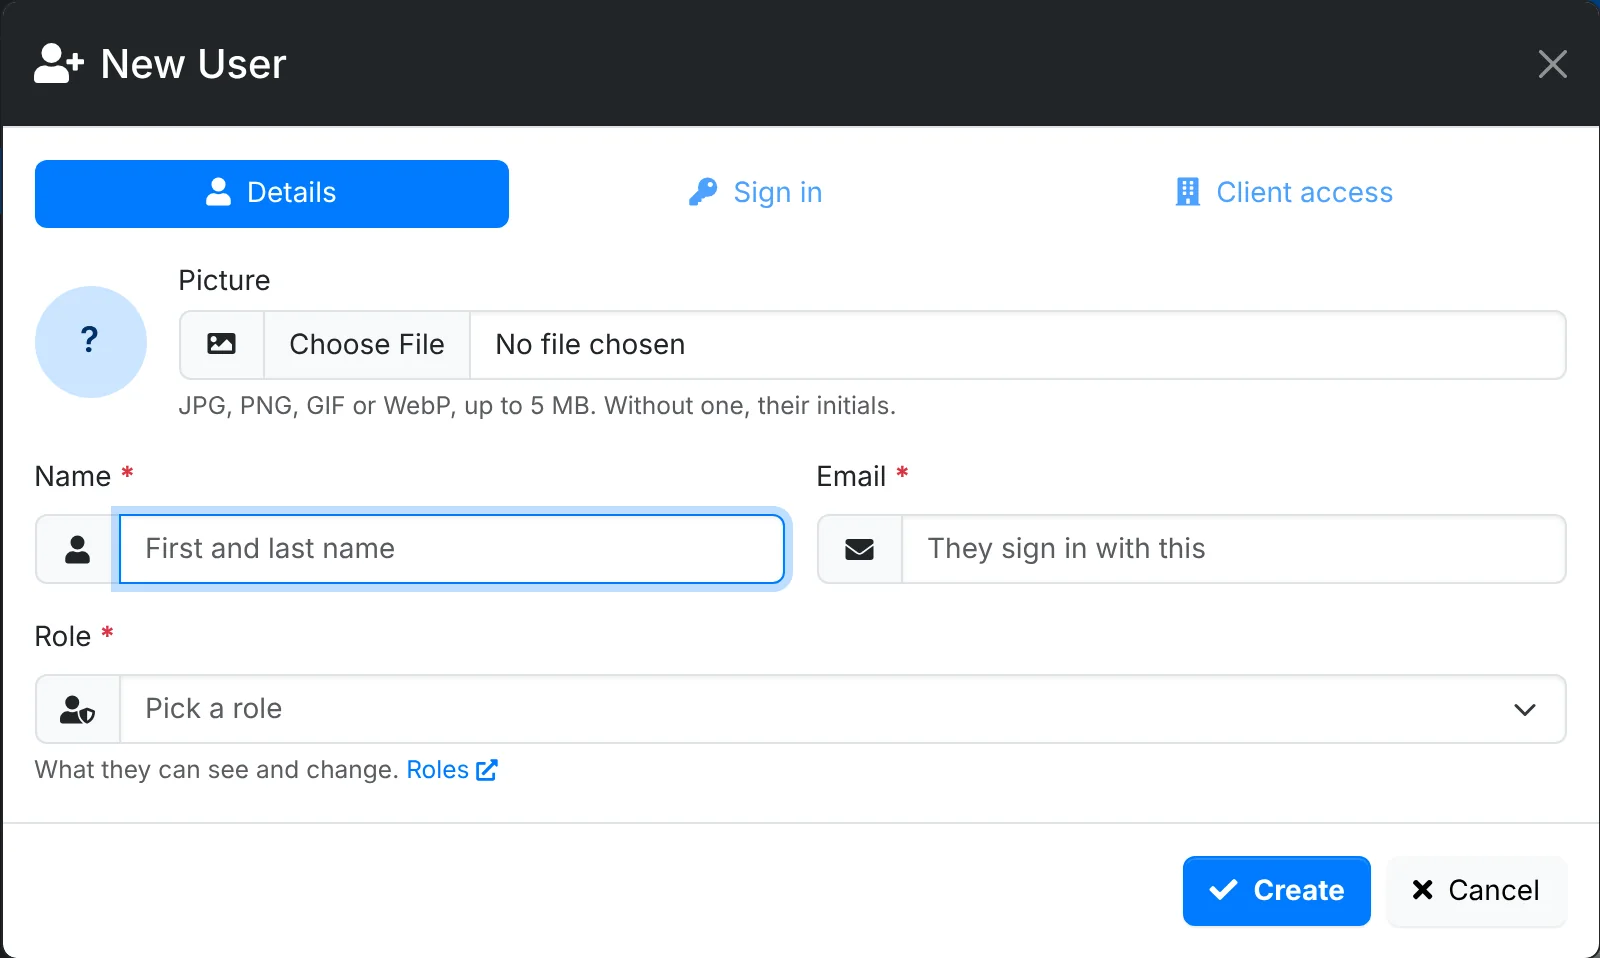Click the Cancel button
Screen dimensions: 1600x958
[x=1477, y=891]
